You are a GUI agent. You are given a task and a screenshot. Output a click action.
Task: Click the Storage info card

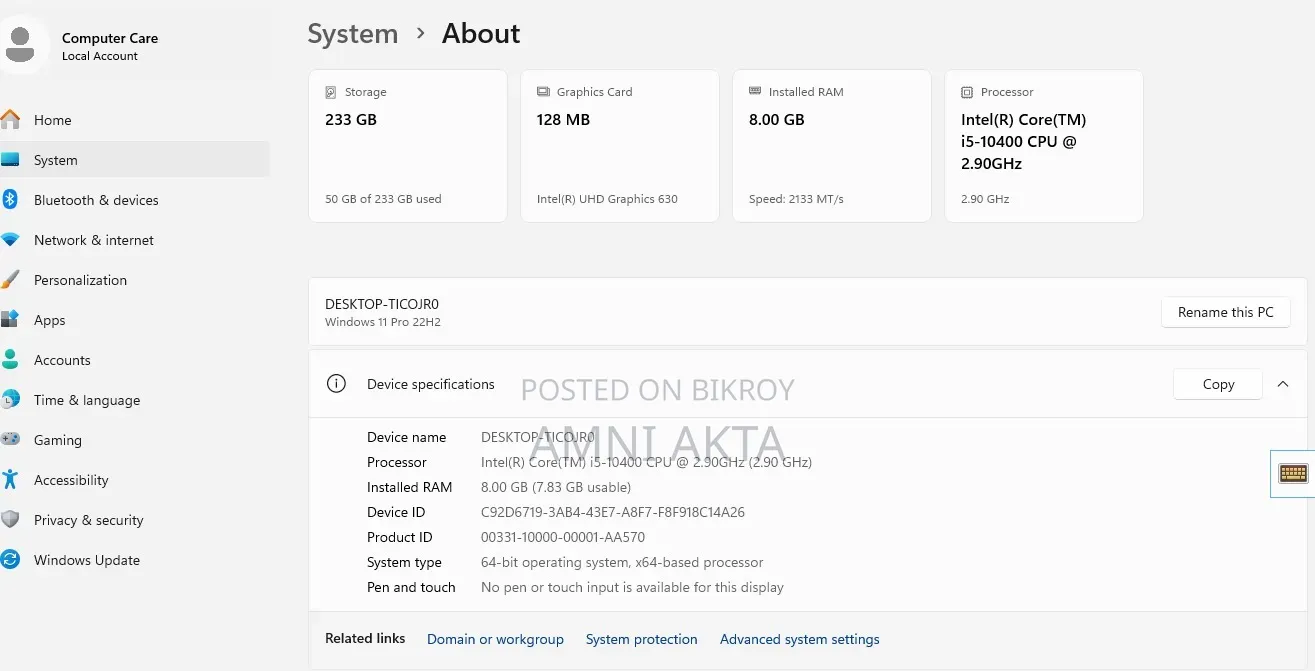pos(408,146)
